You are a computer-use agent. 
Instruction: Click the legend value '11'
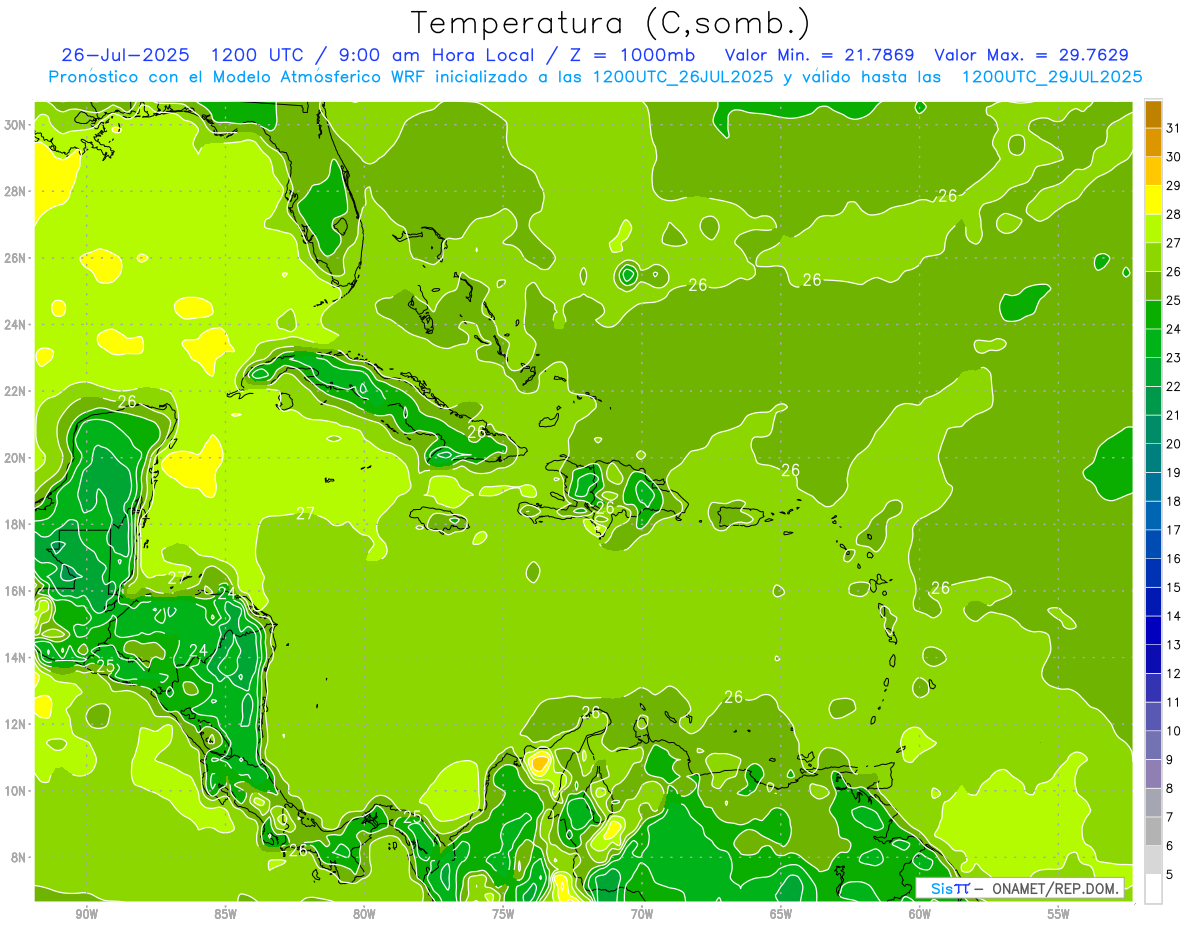tap(1174, 702)
